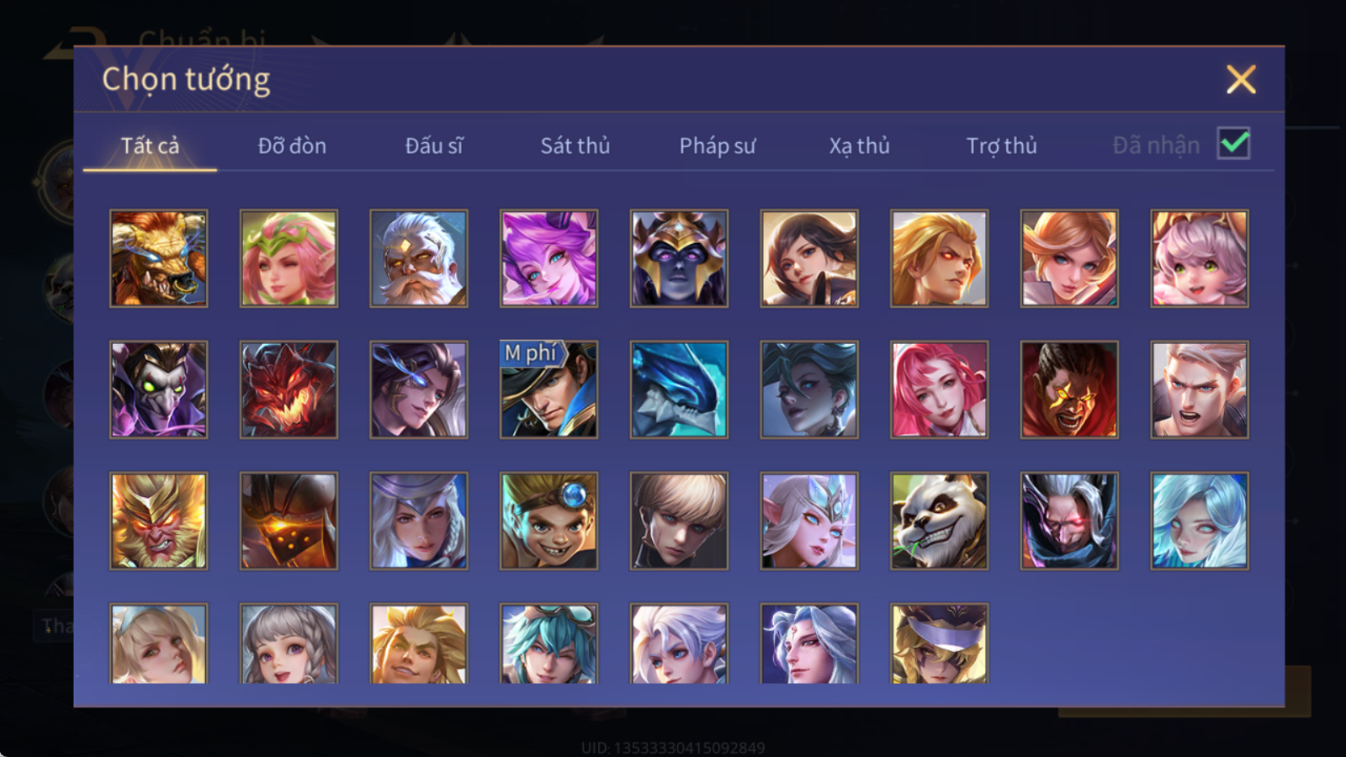Viewport: 1346px width, 757px height.
Task: Pick the red demon hero portrait
Action: click(x=289, y=390)
